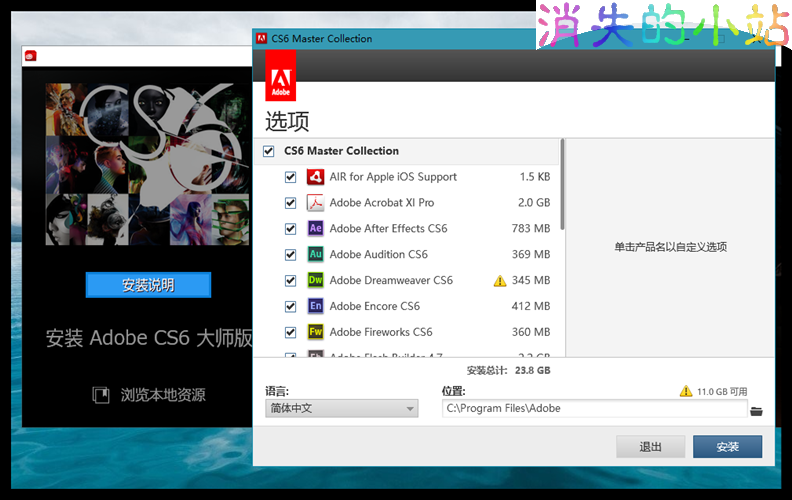The width and height of the screenshot is (792, 500).
Task: Click the install location path field
Action: pyautogui.click(x=595, y=408)
